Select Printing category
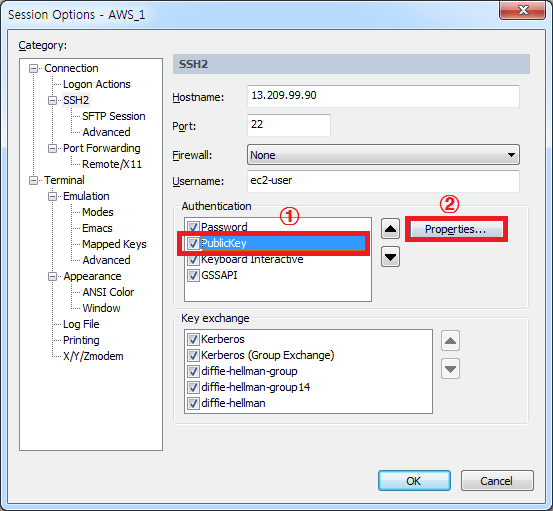 (x=81, y=340)
